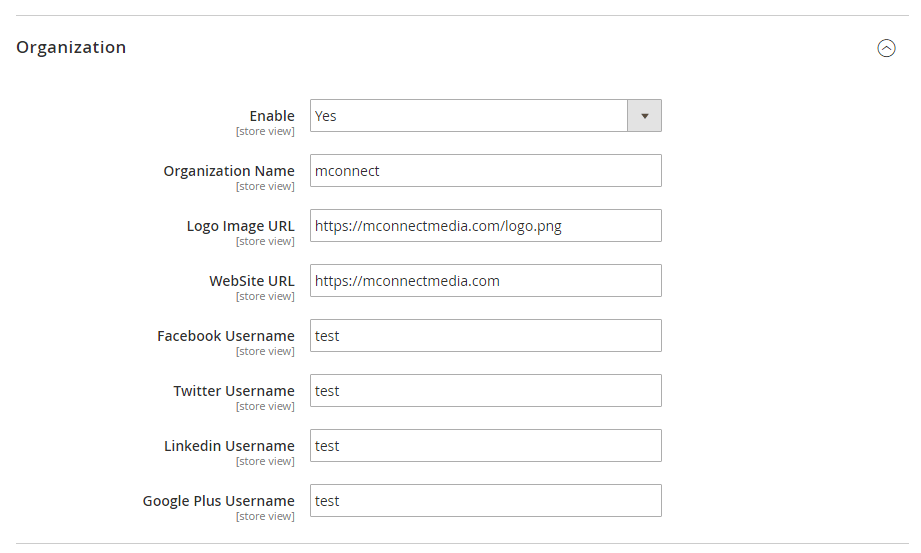Click the Twitter Username label
The height and width of the screenshot is (553, 921).
click(234, 391)
